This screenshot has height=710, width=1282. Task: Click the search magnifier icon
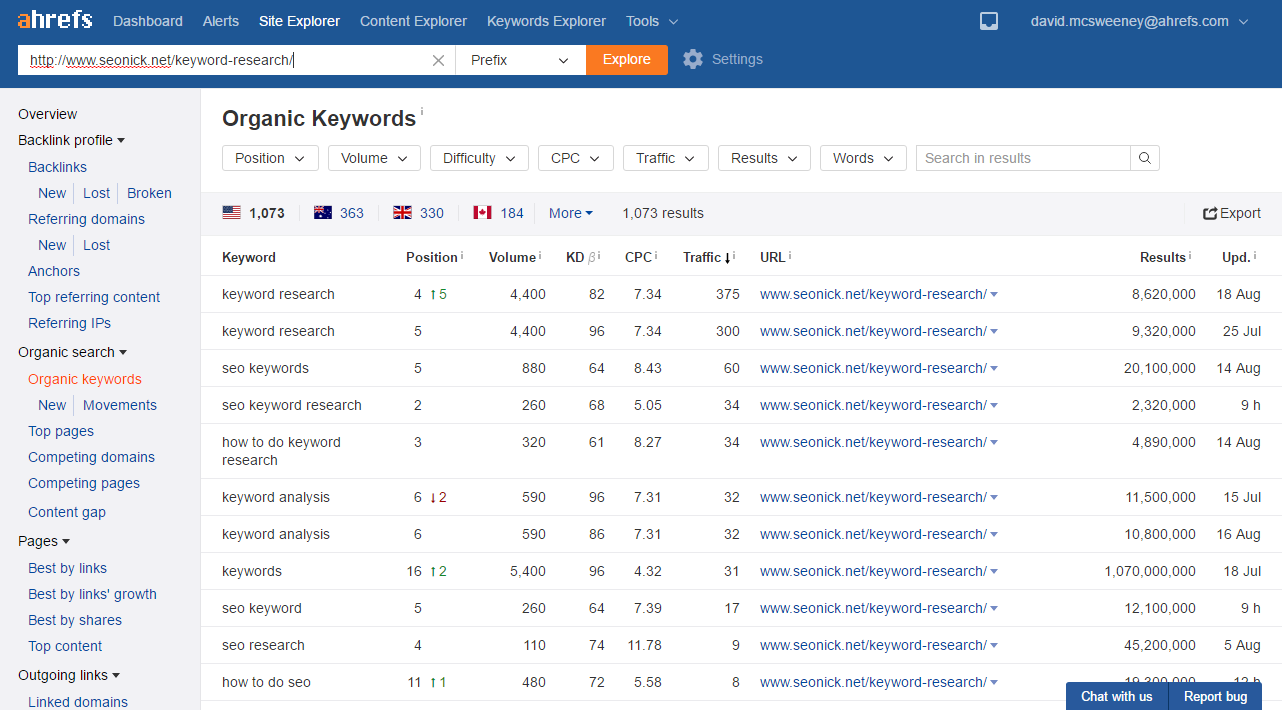(1145, 158)
